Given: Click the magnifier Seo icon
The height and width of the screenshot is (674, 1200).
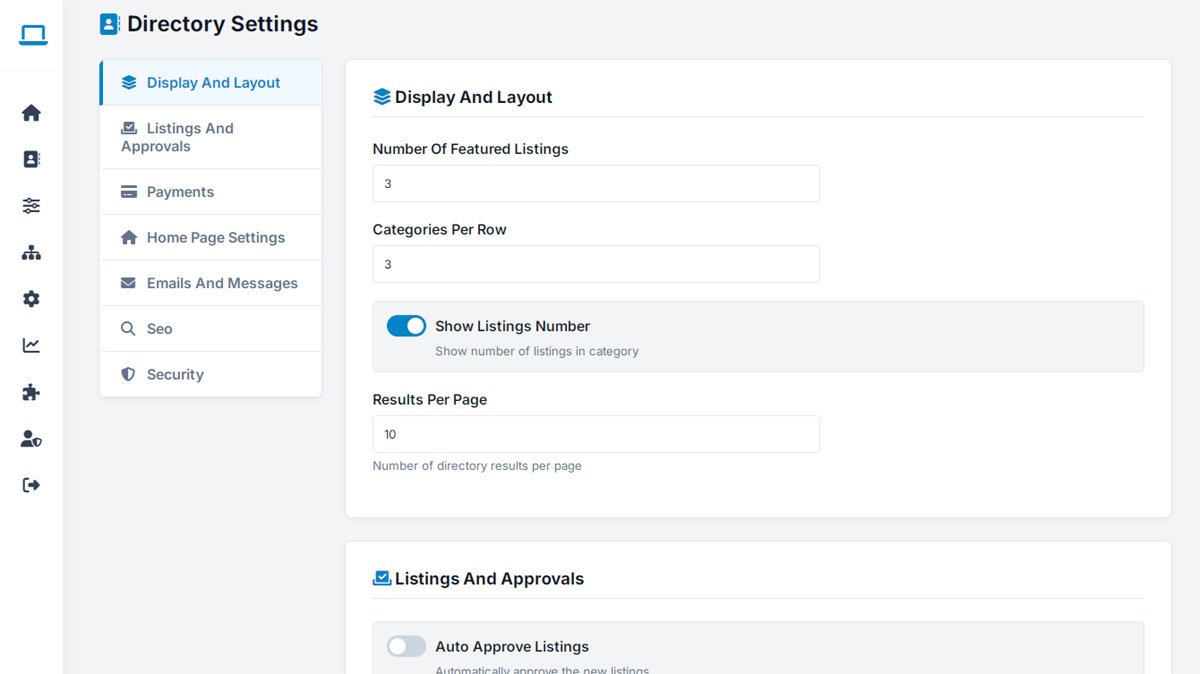Looking at the screenshot, I should [x=128, y=329].
